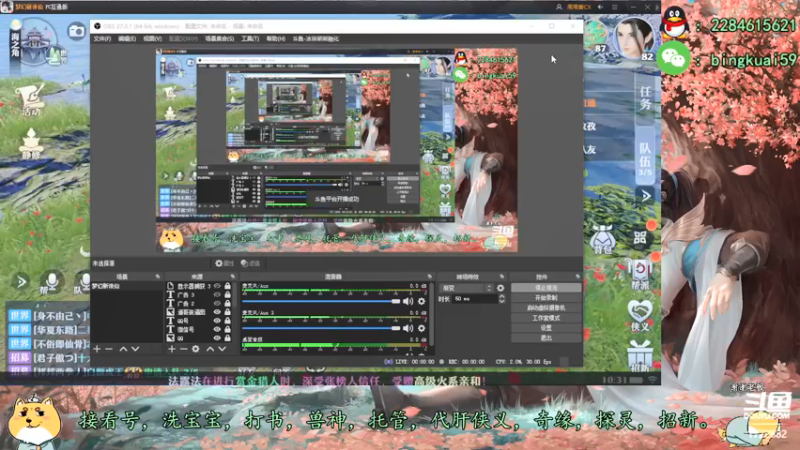Viewport: 800px width, 450px height.
Task: Toggle visibility eye of 广告 3 source
Action: (217, 295)
